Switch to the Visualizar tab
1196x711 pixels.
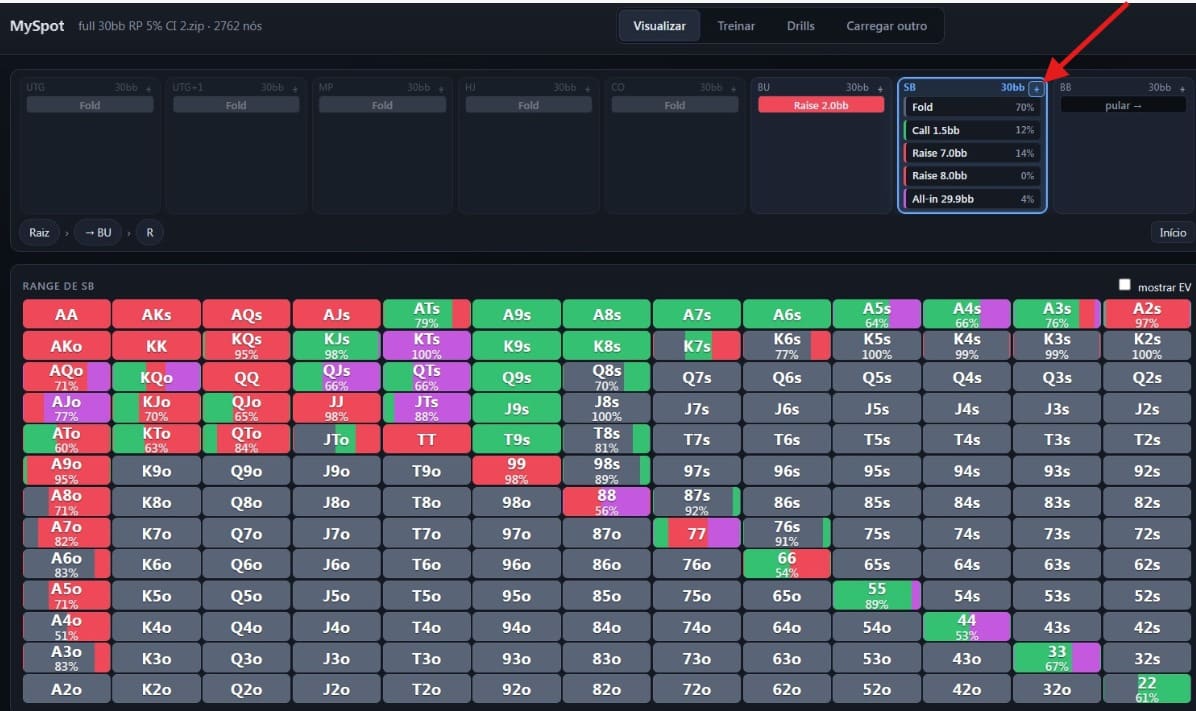click(659, 26)
